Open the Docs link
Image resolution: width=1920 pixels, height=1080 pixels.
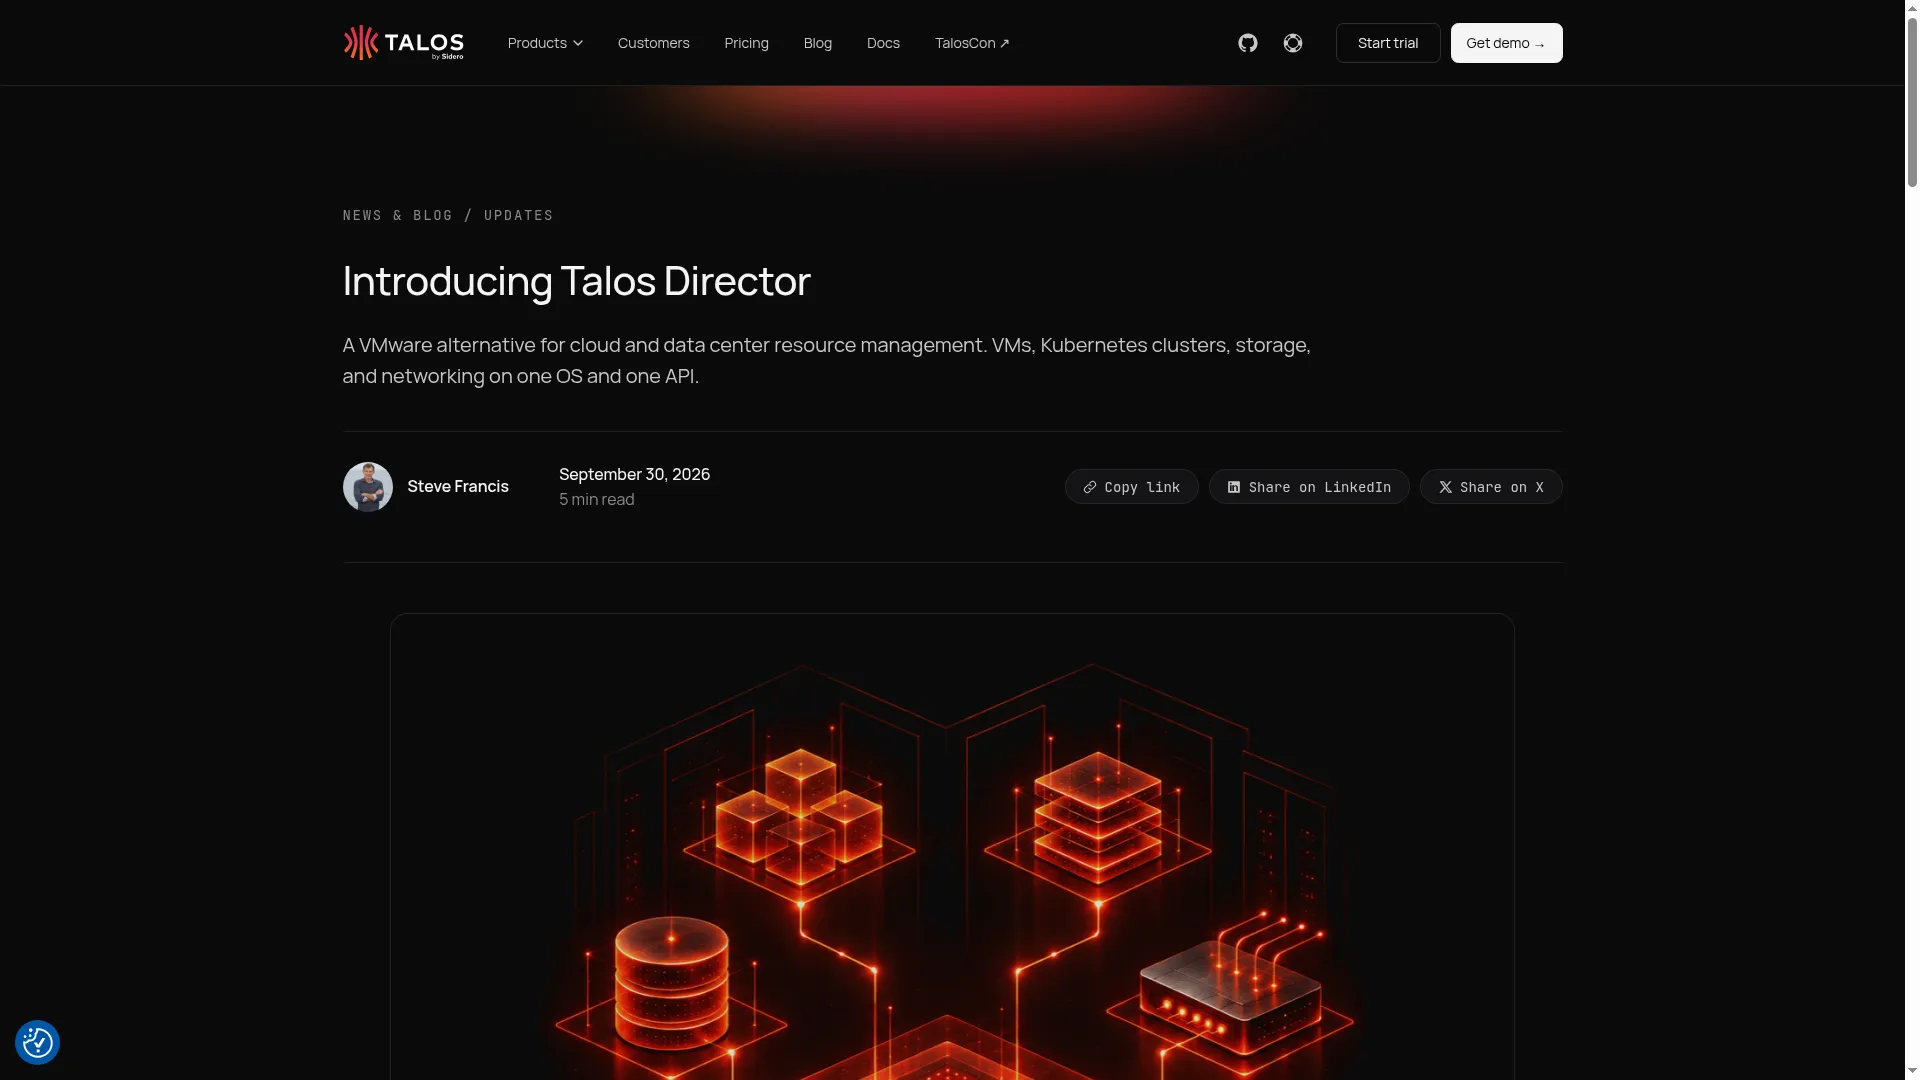tap(883, 43)
